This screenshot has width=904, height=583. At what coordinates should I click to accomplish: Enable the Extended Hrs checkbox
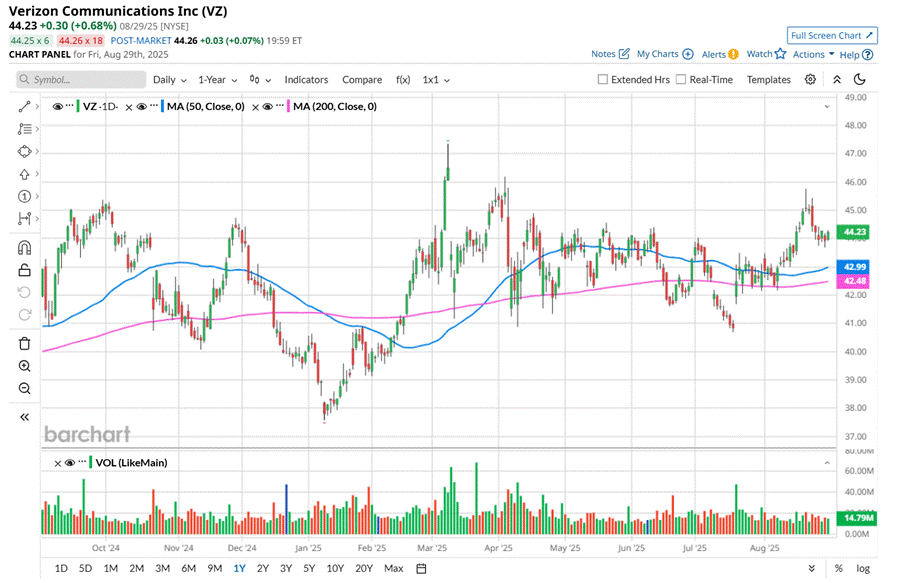pos(602,80)
